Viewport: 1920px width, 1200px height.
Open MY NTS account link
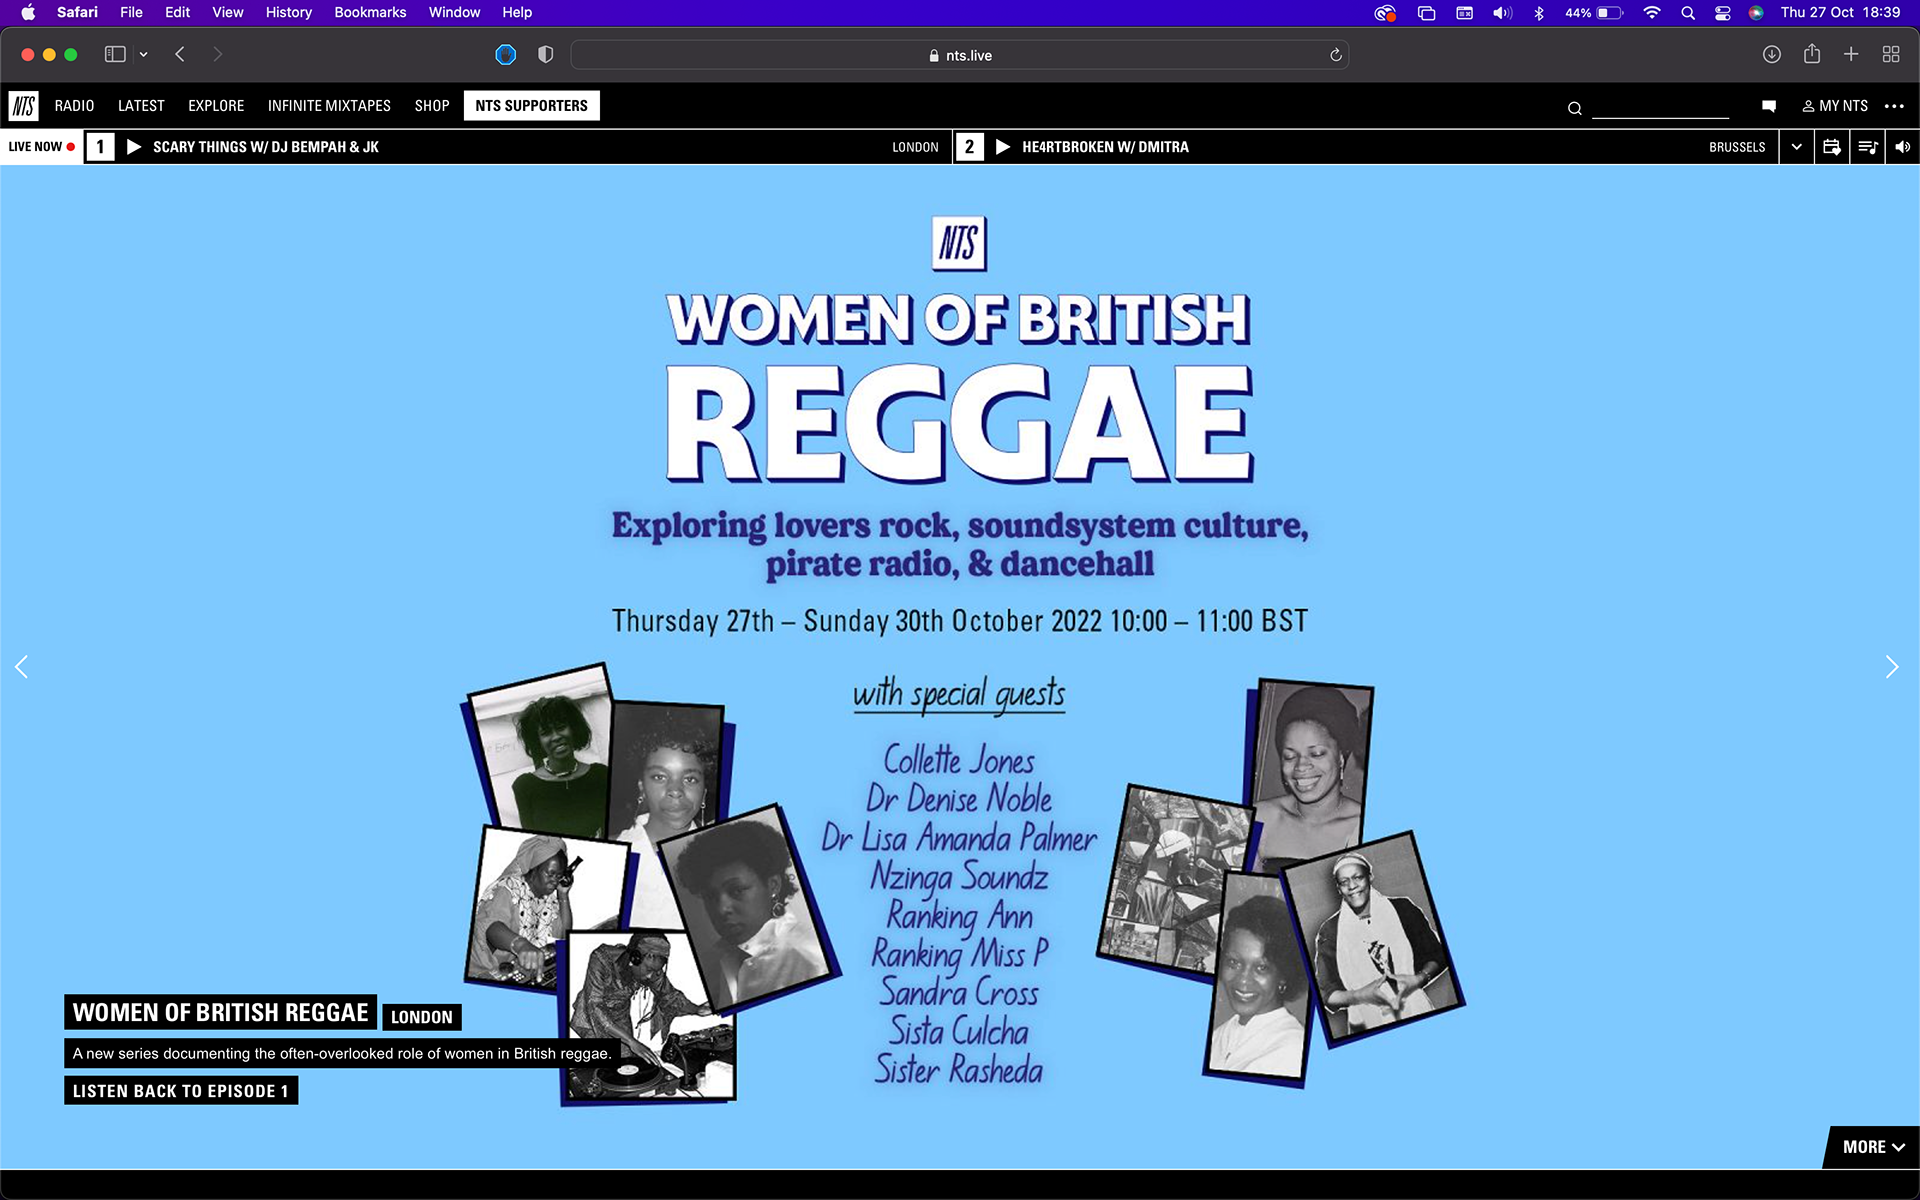click(1835, 106)
